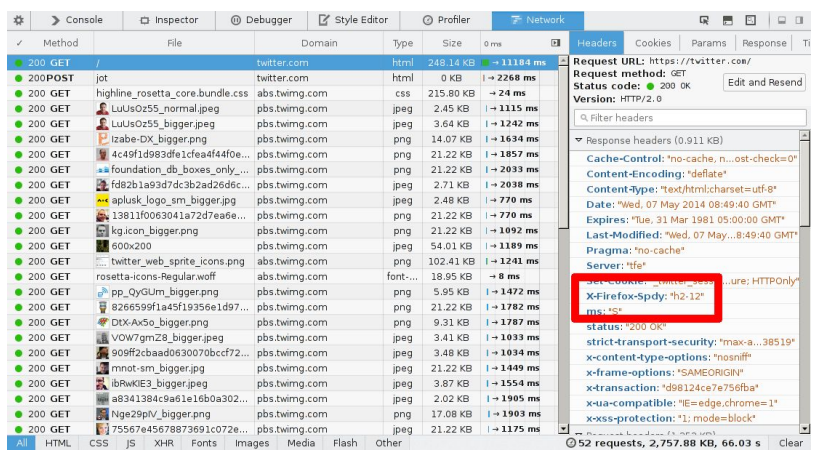The height and width of the screenshot is (455, 820).
Task: Click the element picker icon in toolbar
Action: point(704,19)
